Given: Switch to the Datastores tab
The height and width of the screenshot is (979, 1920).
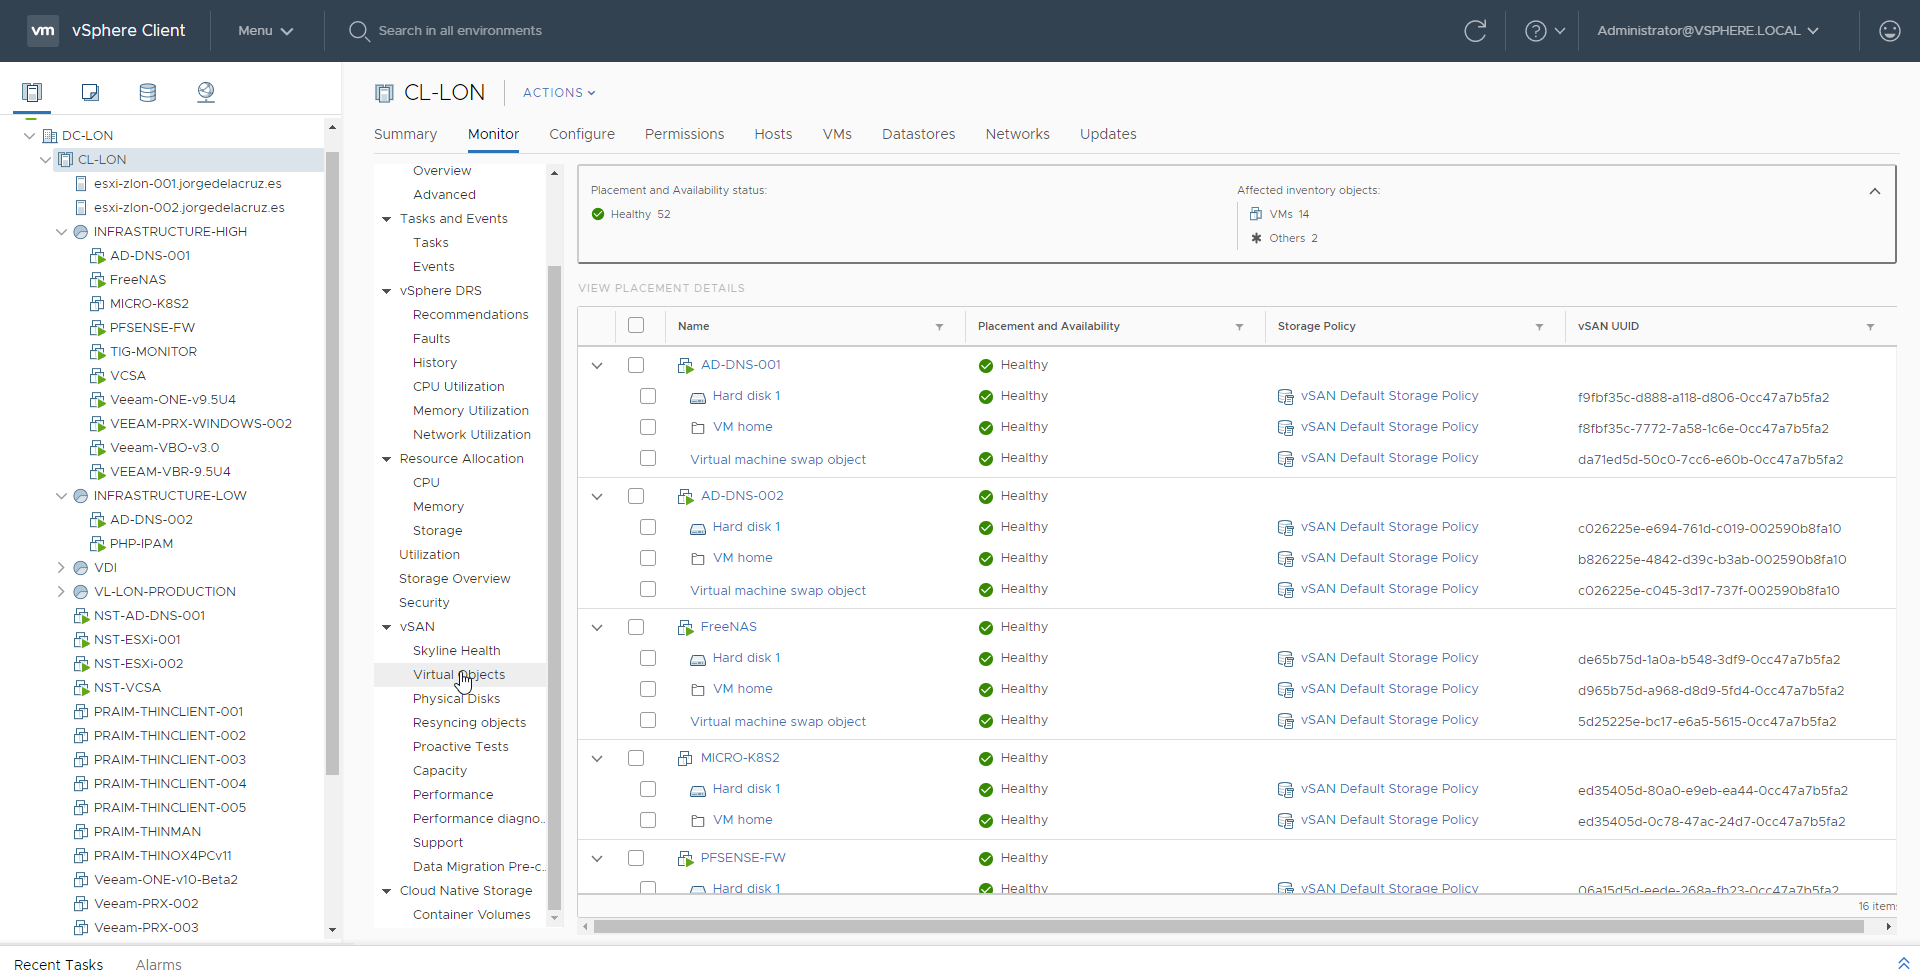Looking at the screenshot, I should tap(918, 134).
